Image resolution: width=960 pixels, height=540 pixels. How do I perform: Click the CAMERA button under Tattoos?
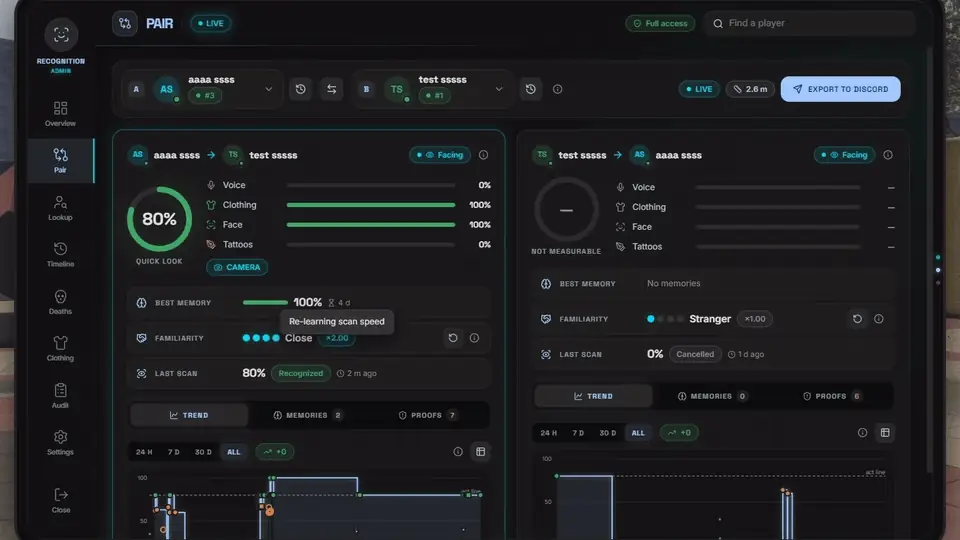pyautogui.click(x=237, y=268)
